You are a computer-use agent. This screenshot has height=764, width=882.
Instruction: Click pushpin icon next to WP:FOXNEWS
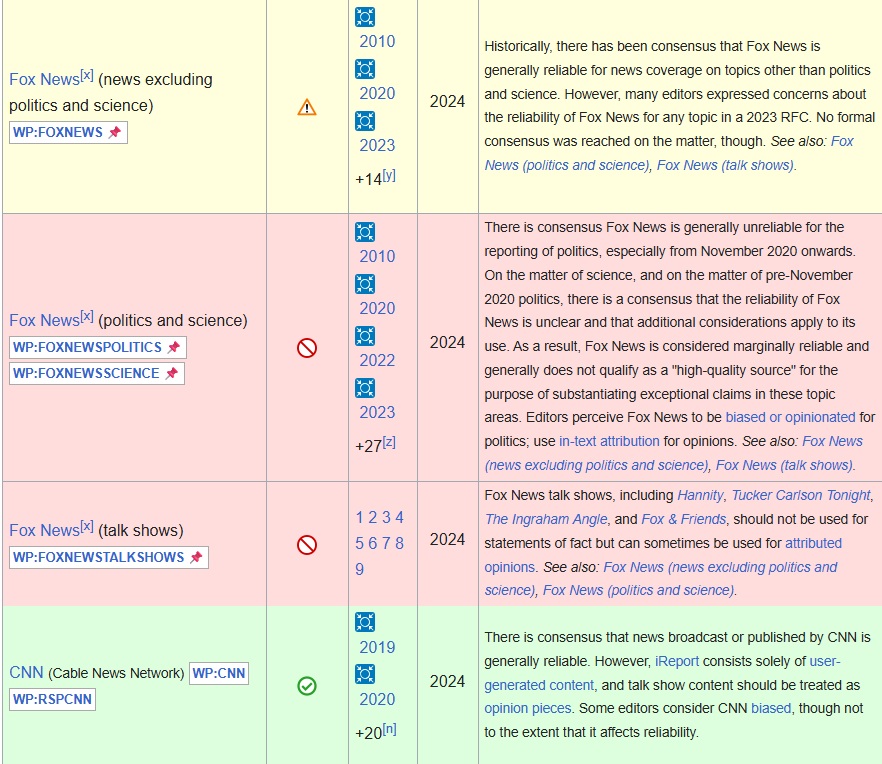115,132
